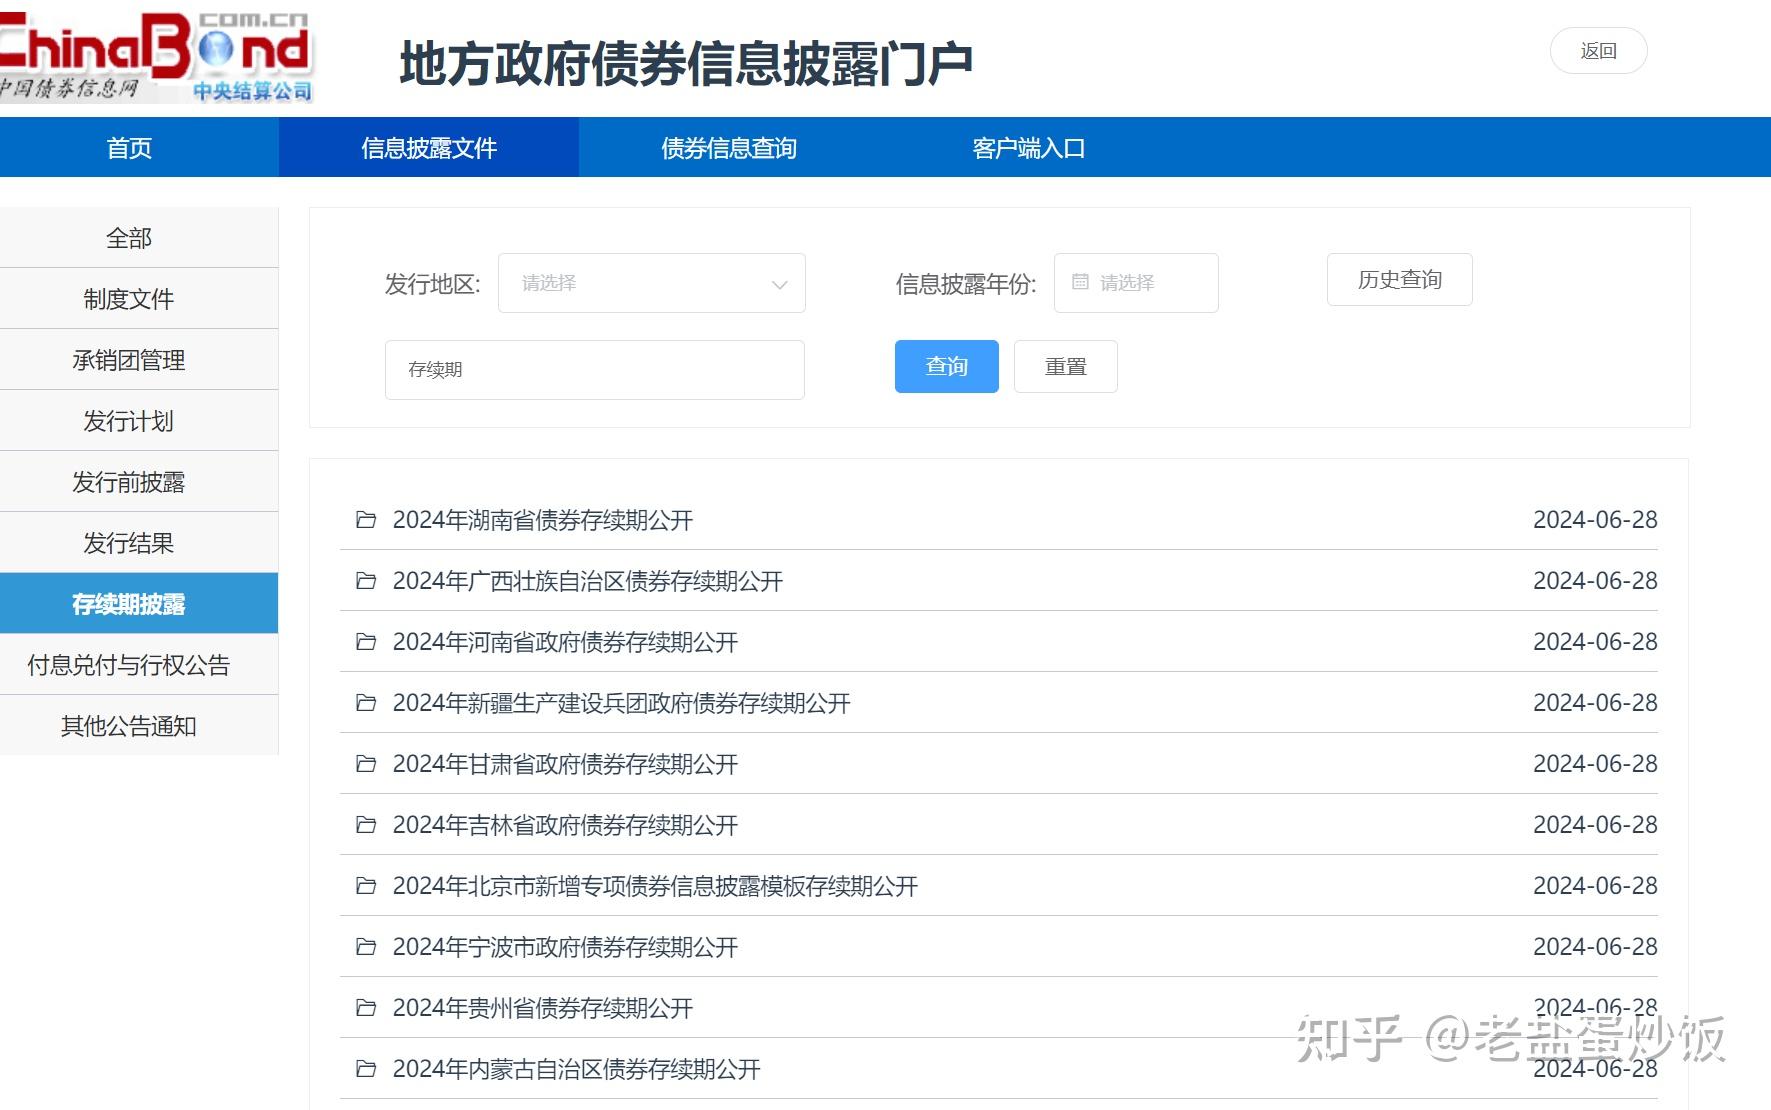Click the 查询 button

coord(946,366)
